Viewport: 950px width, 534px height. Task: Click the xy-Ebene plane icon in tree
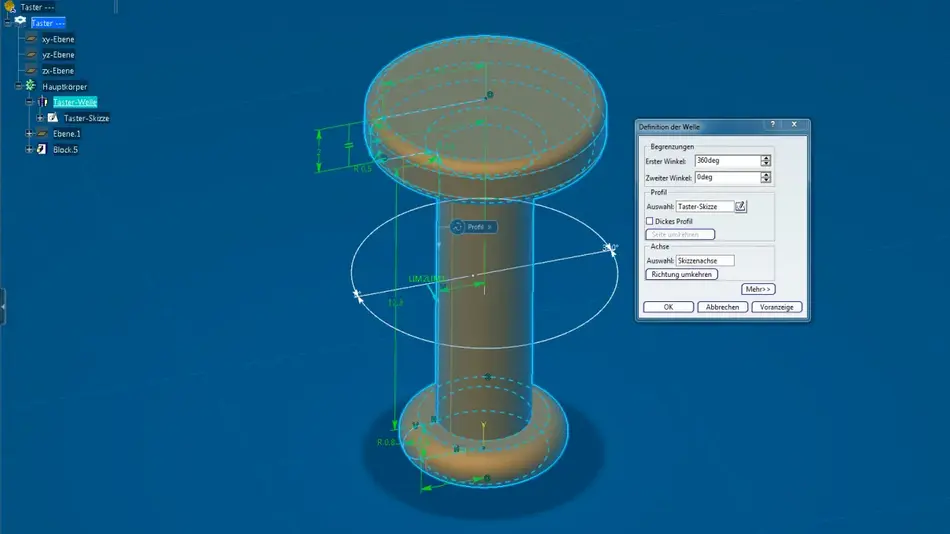coord(31,39)
